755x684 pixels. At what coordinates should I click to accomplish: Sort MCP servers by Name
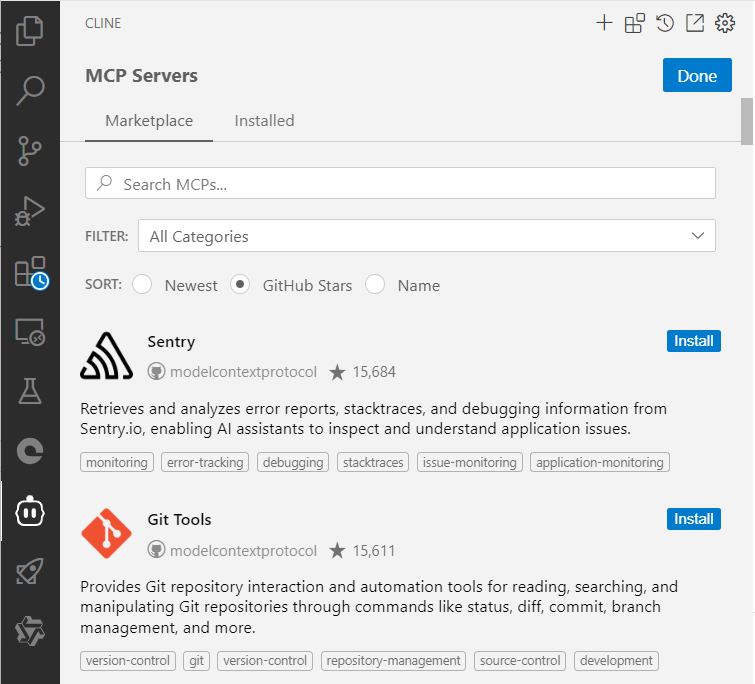click(375, 285)
